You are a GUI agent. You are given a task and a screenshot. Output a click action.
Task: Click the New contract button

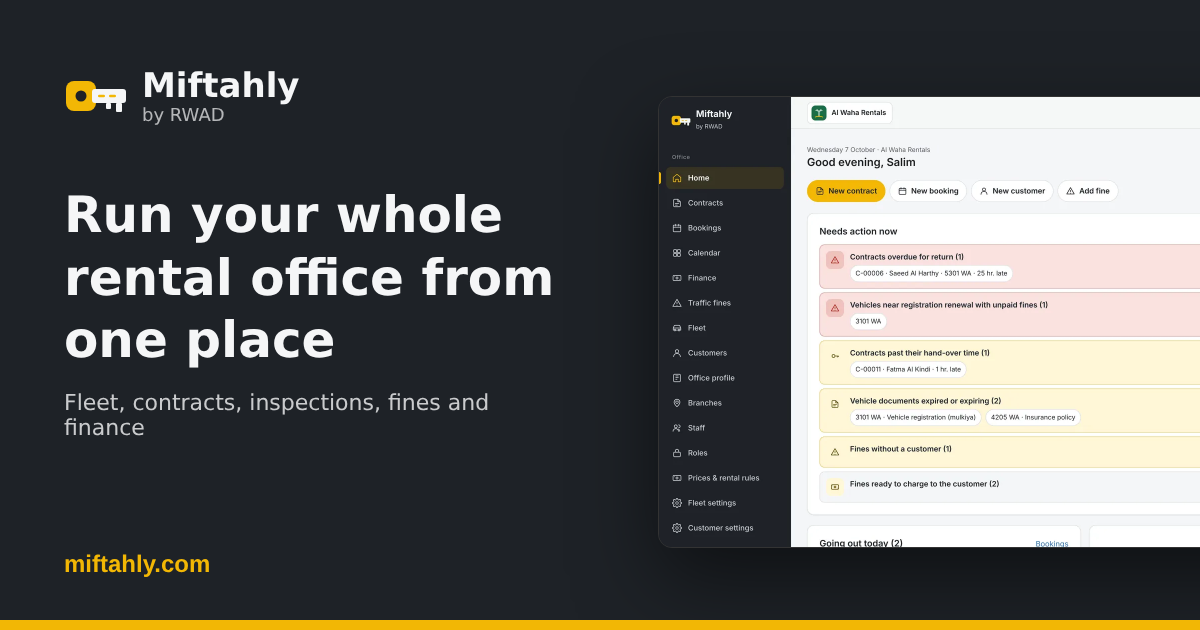pyautogui.click(x=846, y=191)
